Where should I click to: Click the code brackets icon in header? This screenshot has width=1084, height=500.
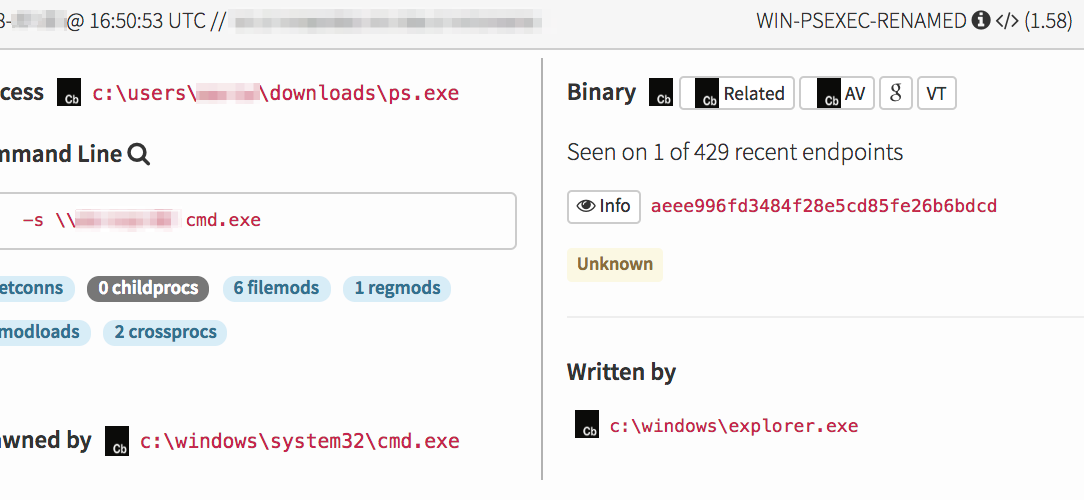pyautogui.click(x=1006, y=20)
